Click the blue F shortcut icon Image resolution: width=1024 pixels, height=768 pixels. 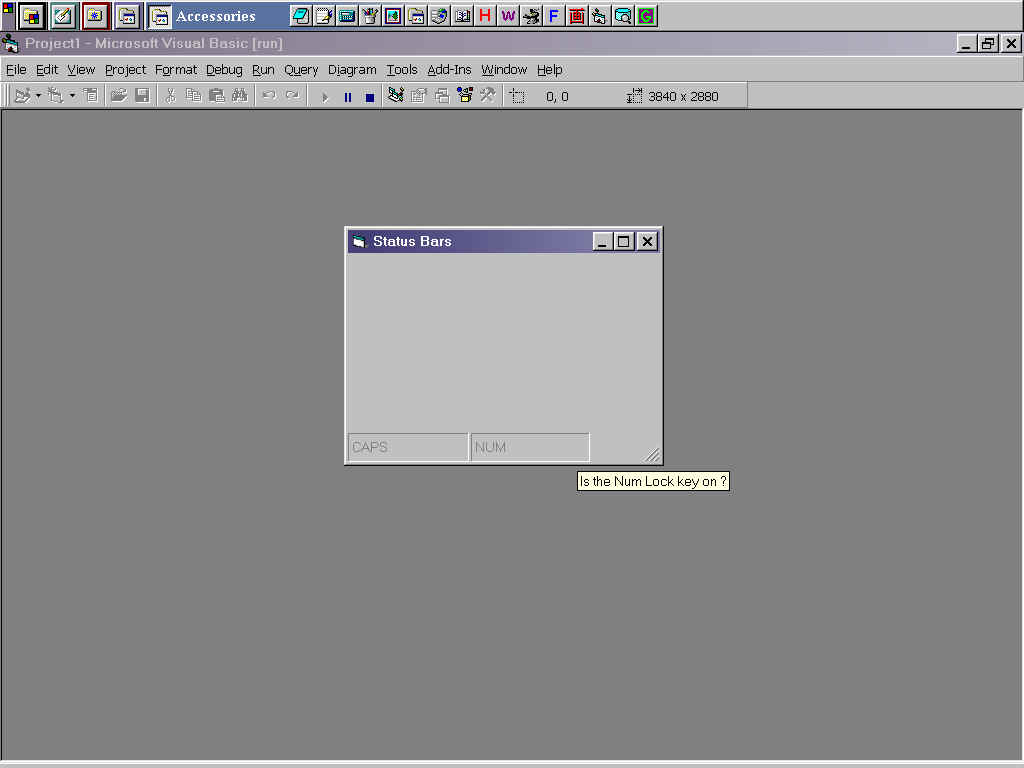[x=553, y=16]
